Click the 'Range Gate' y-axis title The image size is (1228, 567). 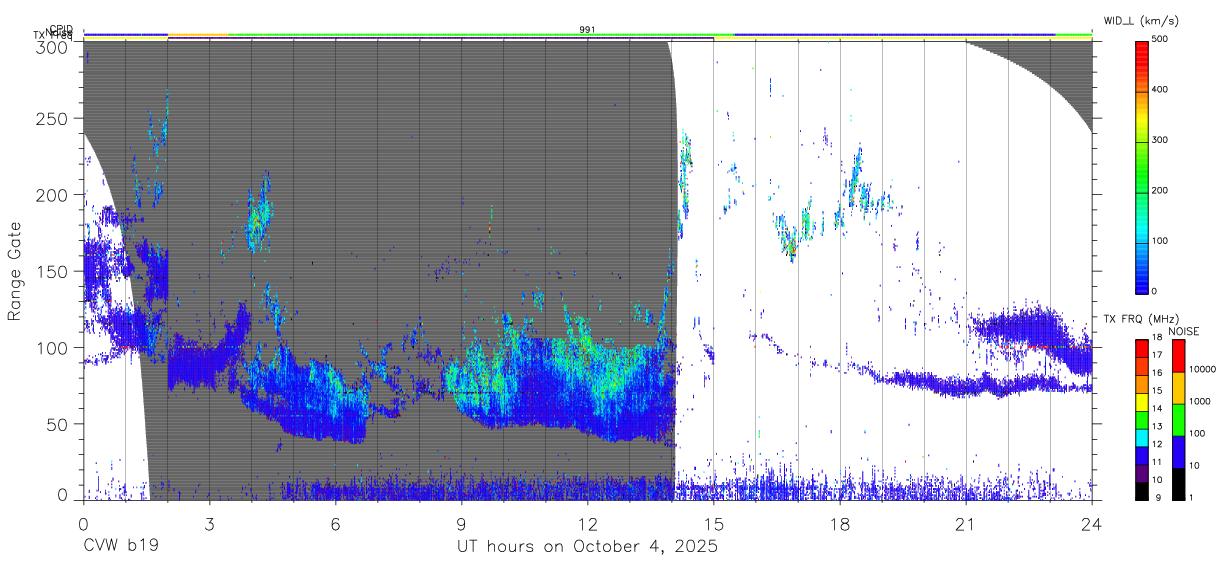[15, 272]
